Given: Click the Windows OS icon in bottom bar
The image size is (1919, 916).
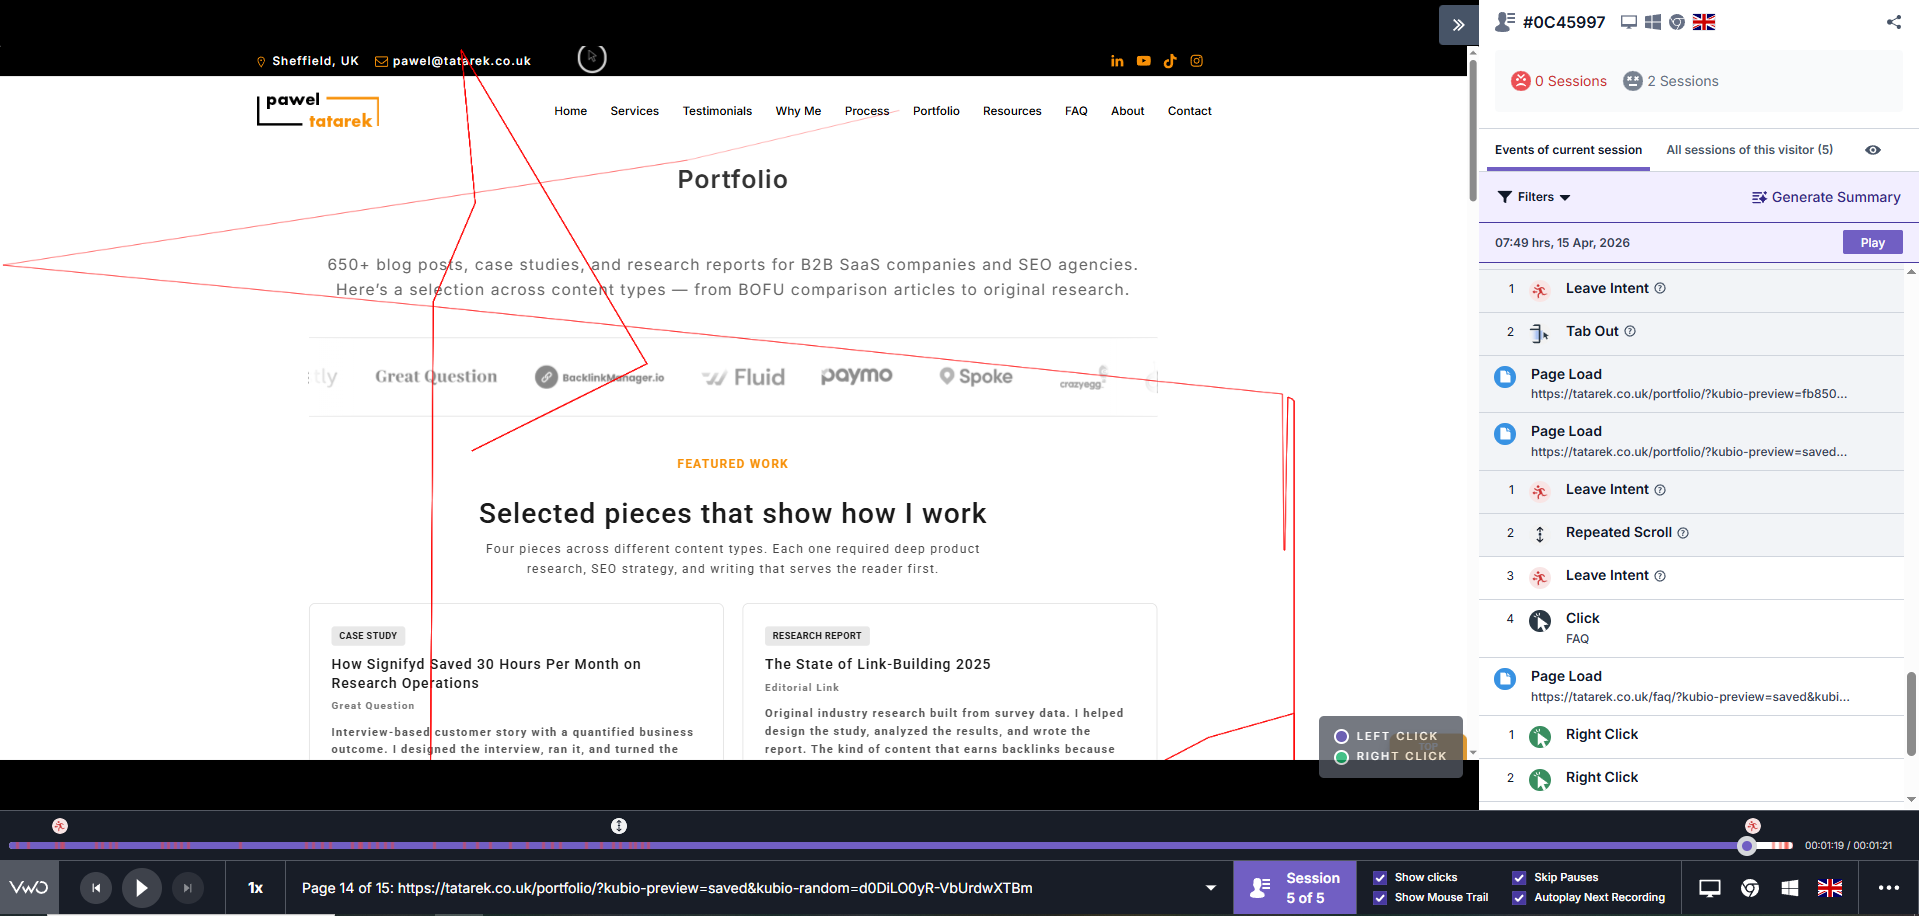Looking at the screenshot, I should click(1790, 888).
